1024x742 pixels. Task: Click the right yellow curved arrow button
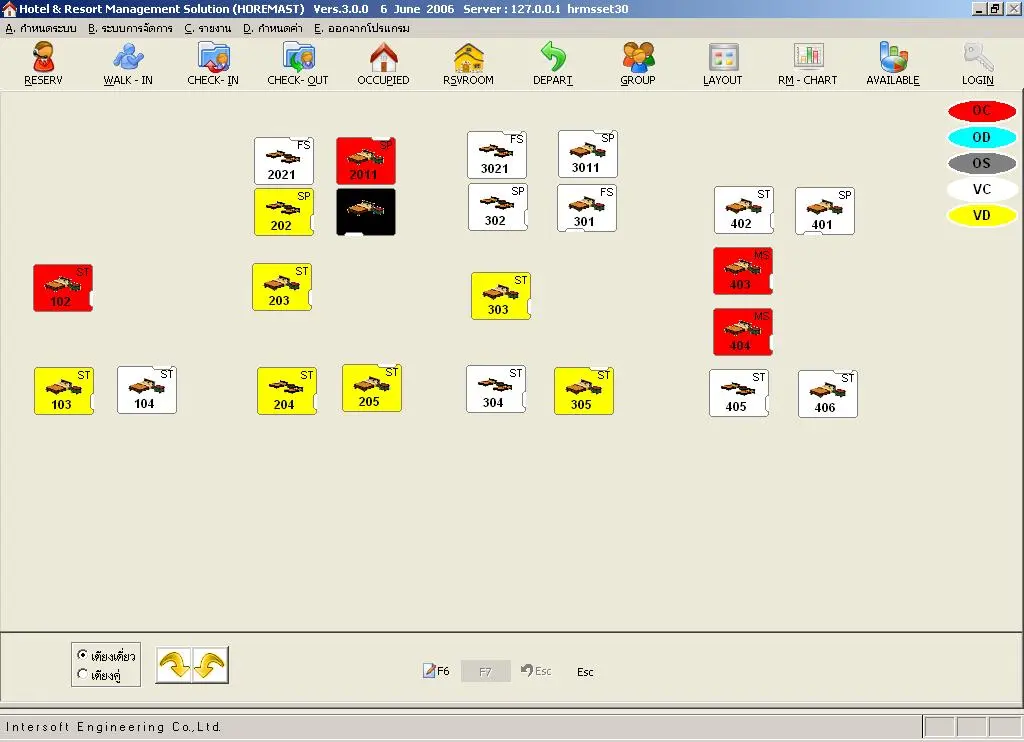point(210,665)
